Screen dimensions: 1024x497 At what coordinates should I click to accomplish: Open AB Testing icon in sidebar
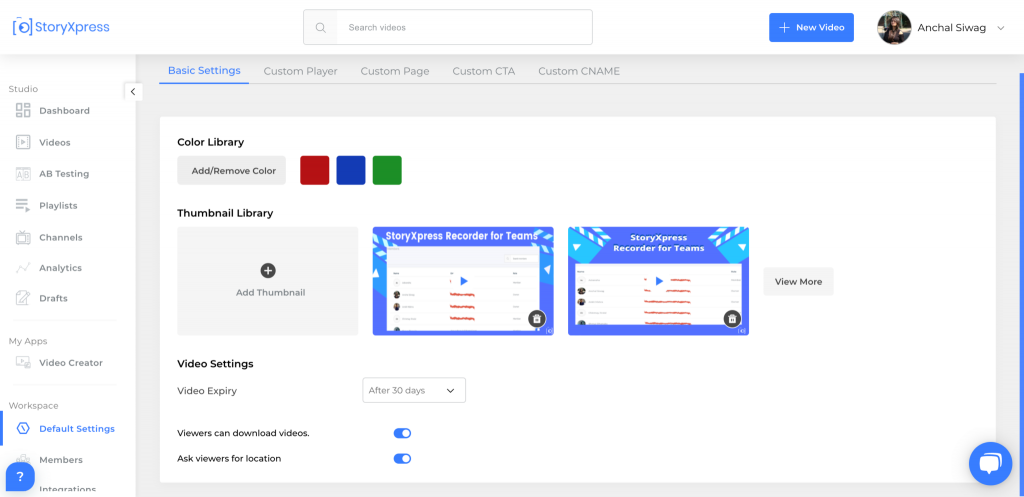coord(23,174)
